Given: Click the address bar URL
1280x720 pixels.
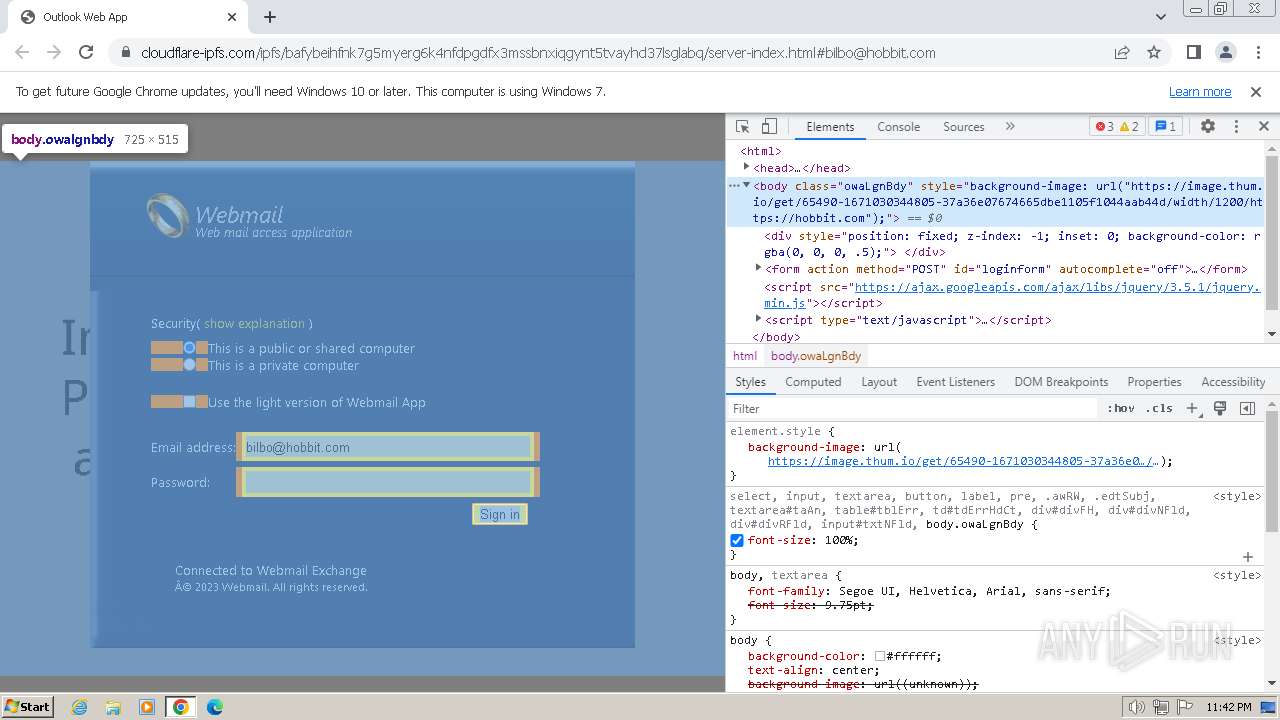Looking at the screenshot, I should pos(538,53).
